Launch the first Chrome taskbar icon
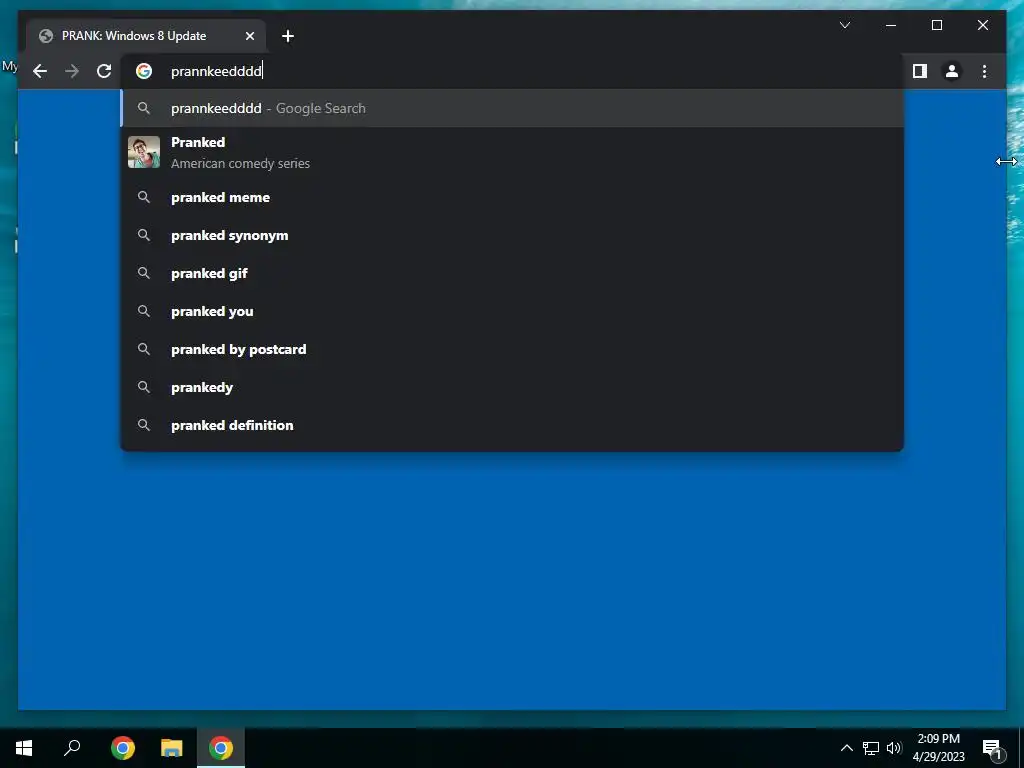This screenshot has height=768, width=1024. pyautogui.click(x=123, y=748)
